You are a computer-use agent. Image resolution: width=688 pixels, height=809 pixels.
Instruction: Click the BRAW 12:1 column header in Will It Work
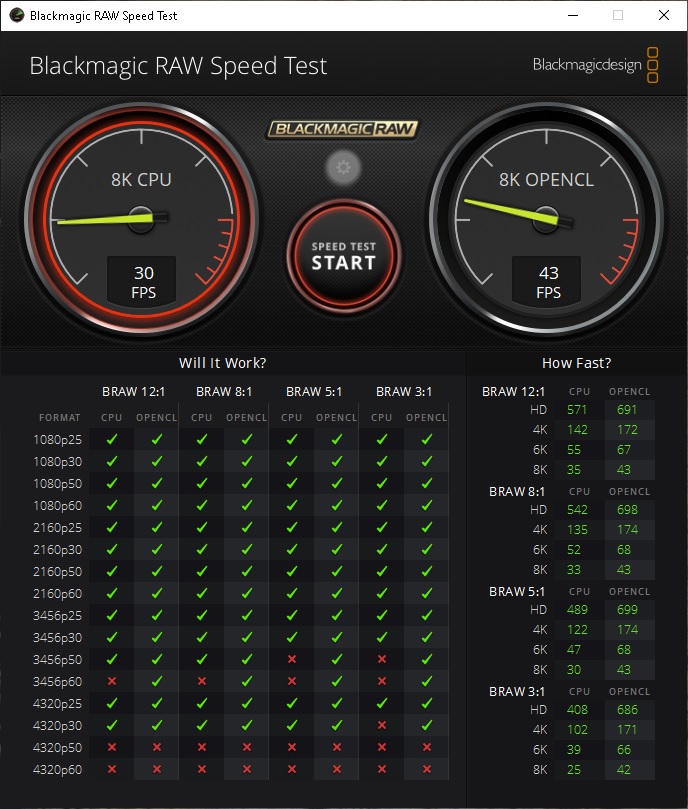click(134, 392)
